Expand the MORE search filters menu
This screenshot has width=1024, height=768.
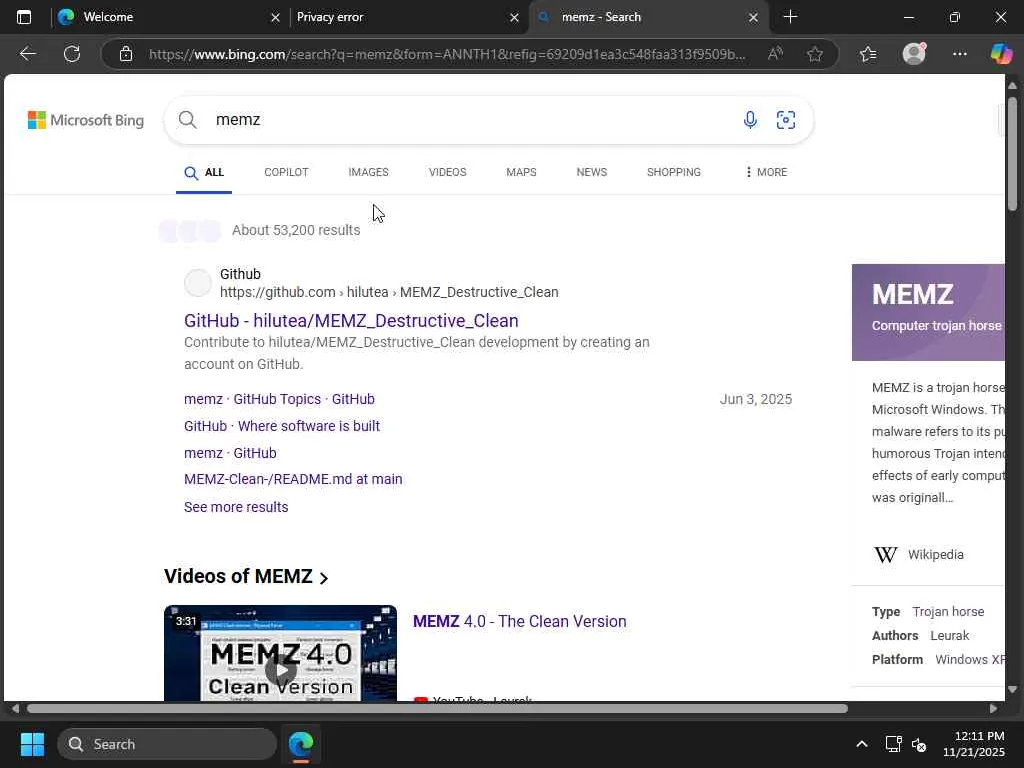pyautogui.click(x=766, y=172)
